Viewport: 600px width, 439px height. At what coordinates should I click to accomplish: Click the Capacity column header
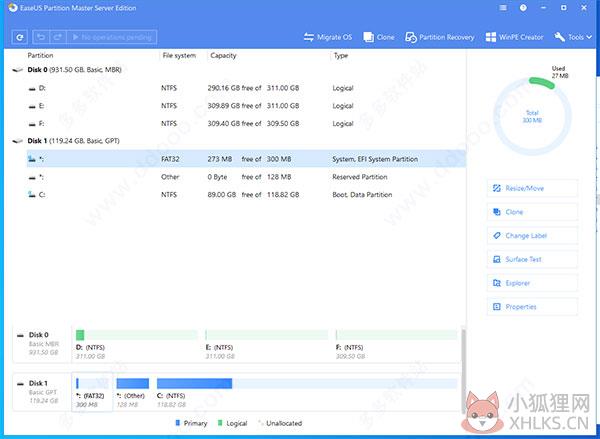(x=223, y=55)
